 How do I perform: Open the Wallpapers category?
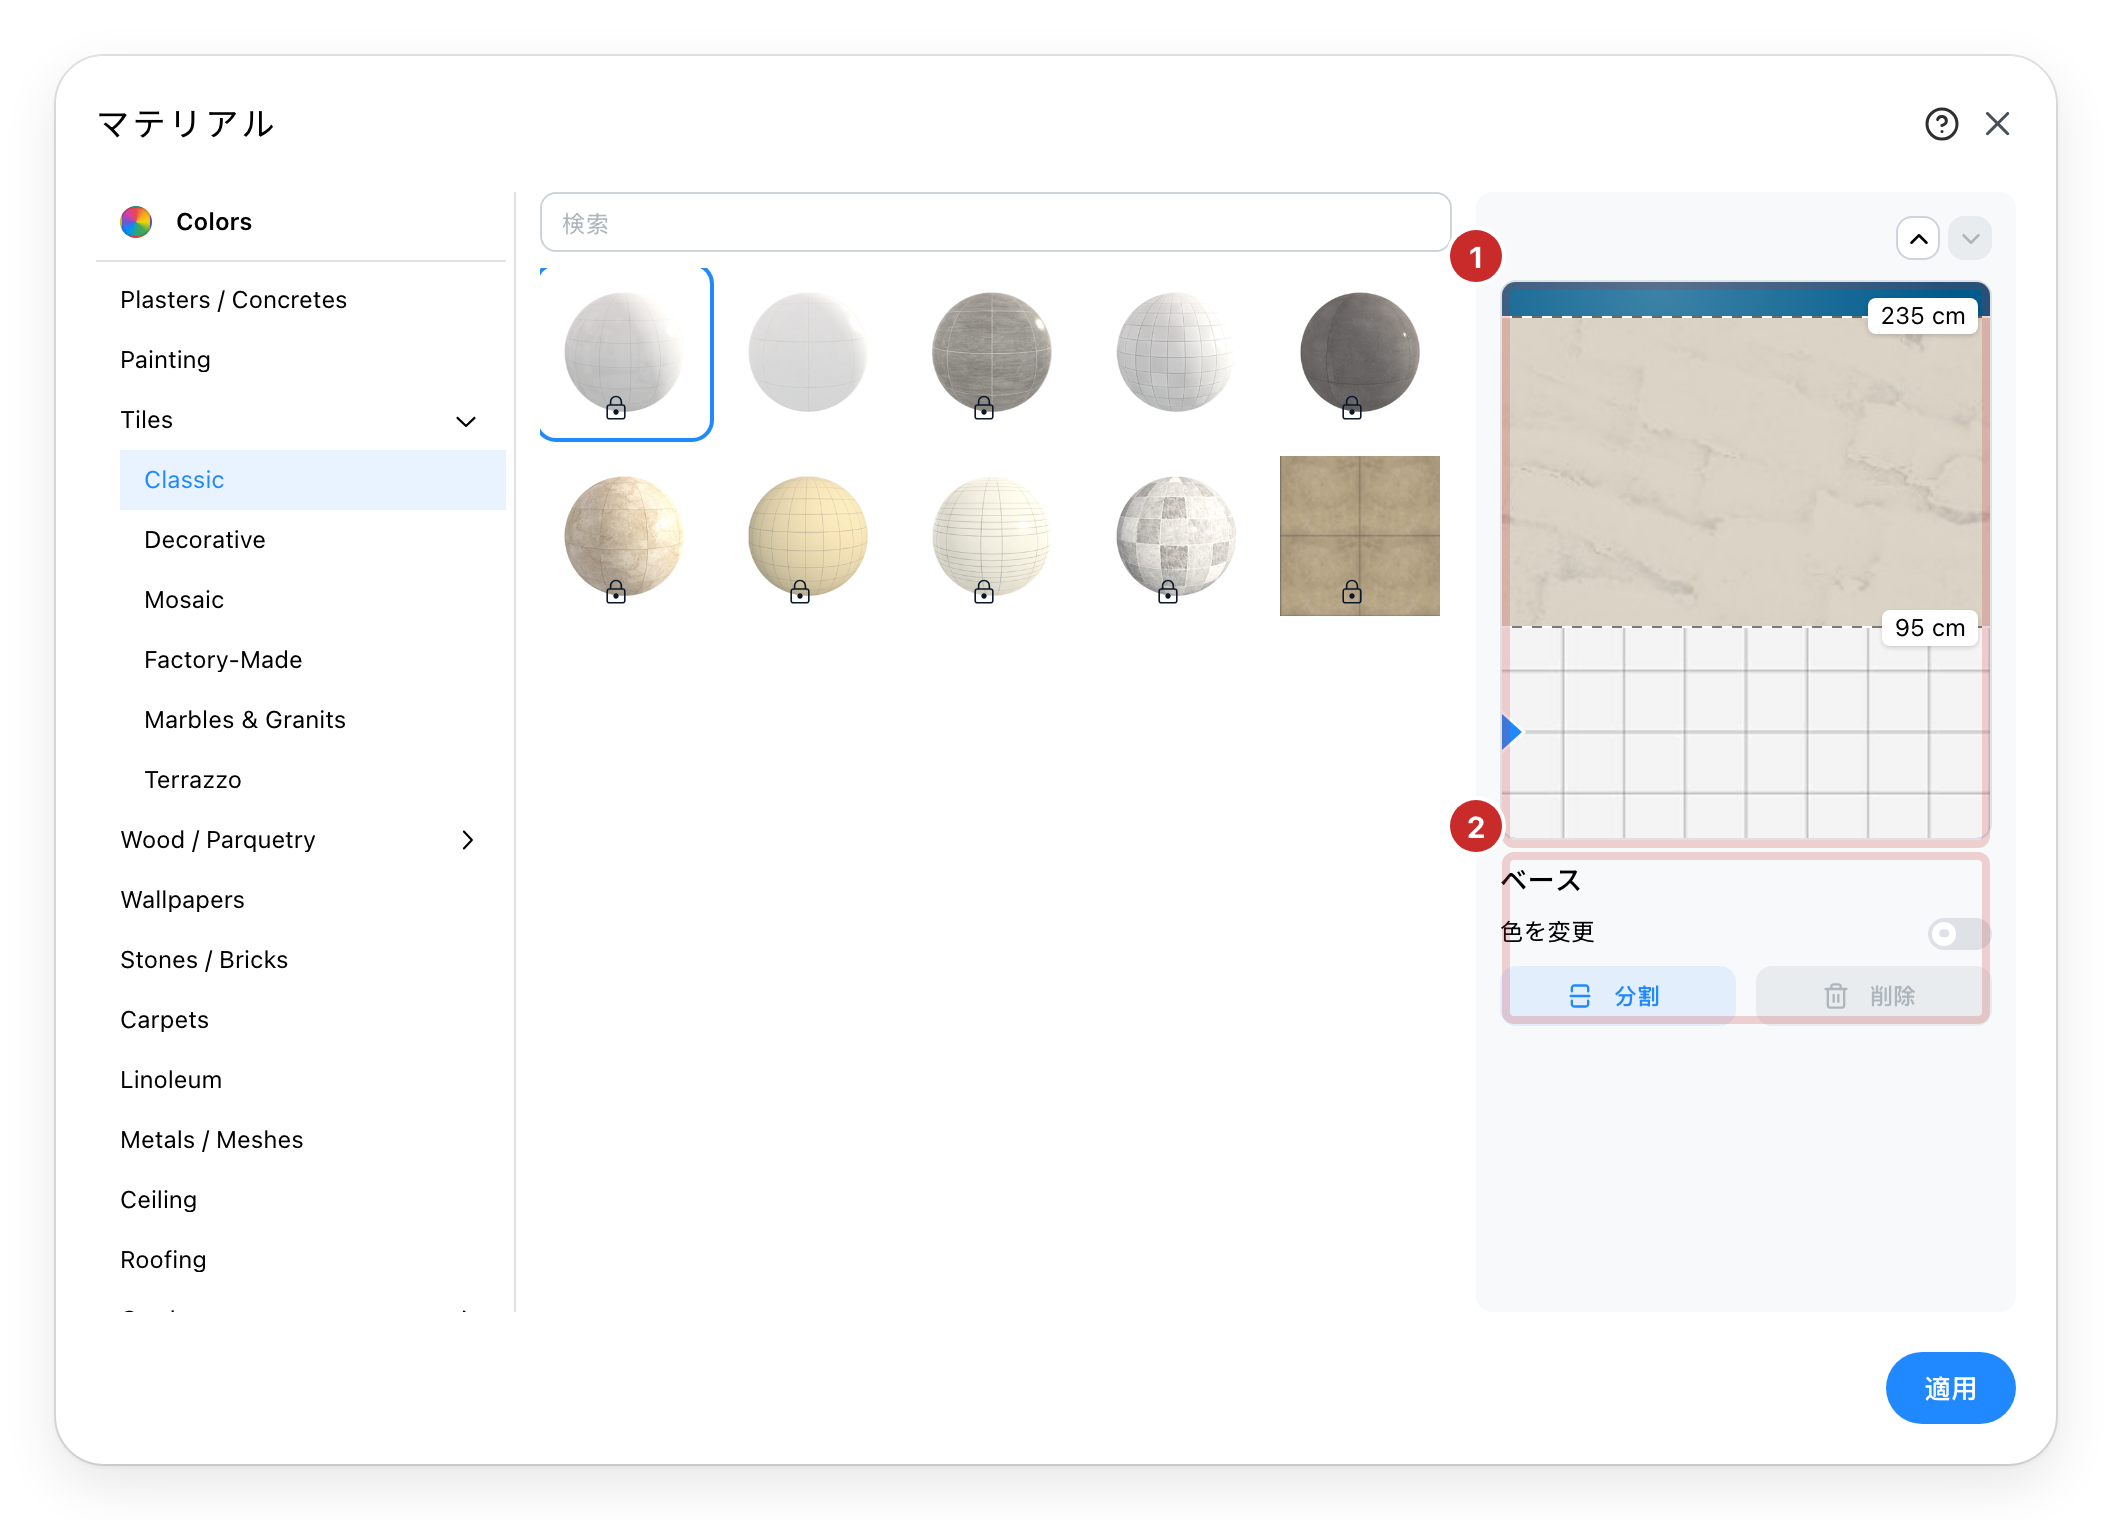(183, 900)
